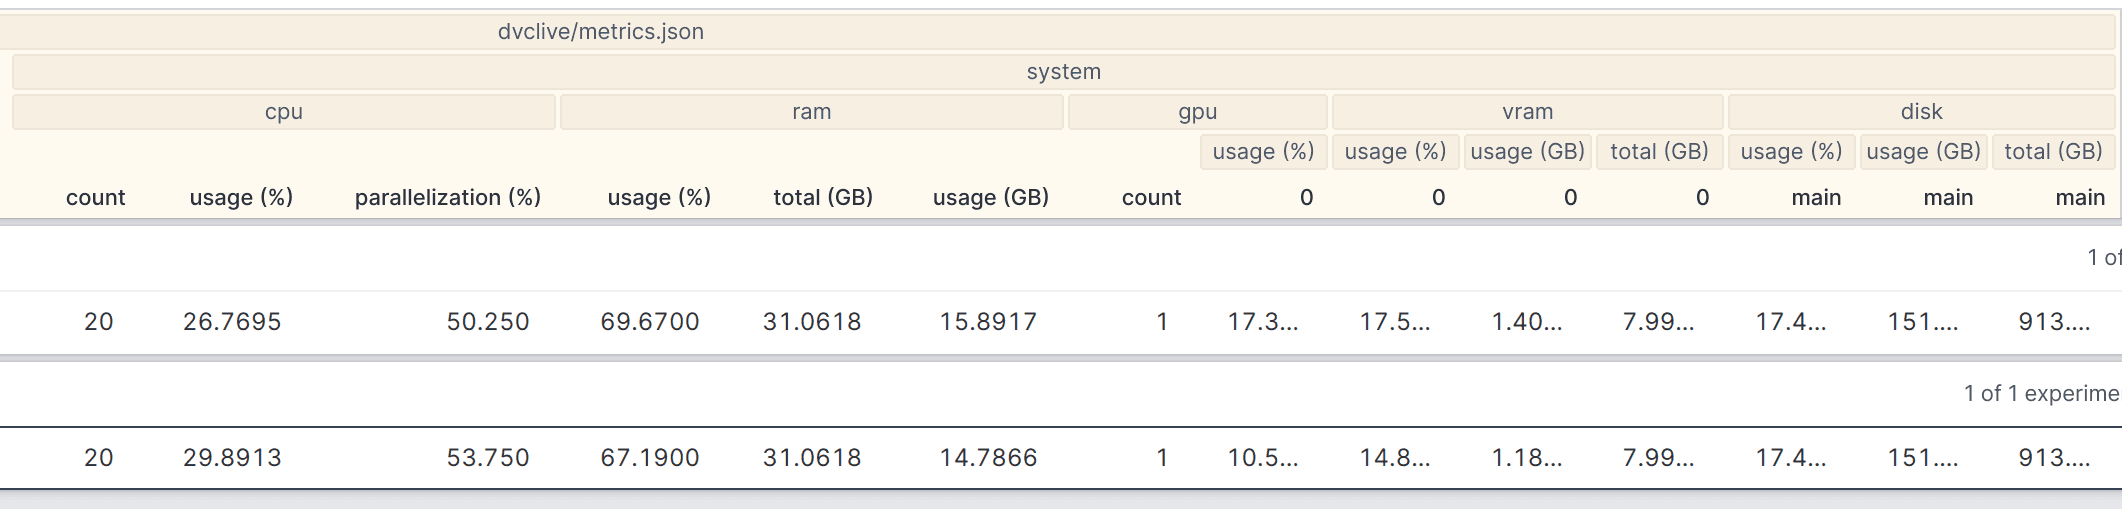Select the 14.7866 ram usage cell
2122x509 pixels.
(x=988, y=458)
